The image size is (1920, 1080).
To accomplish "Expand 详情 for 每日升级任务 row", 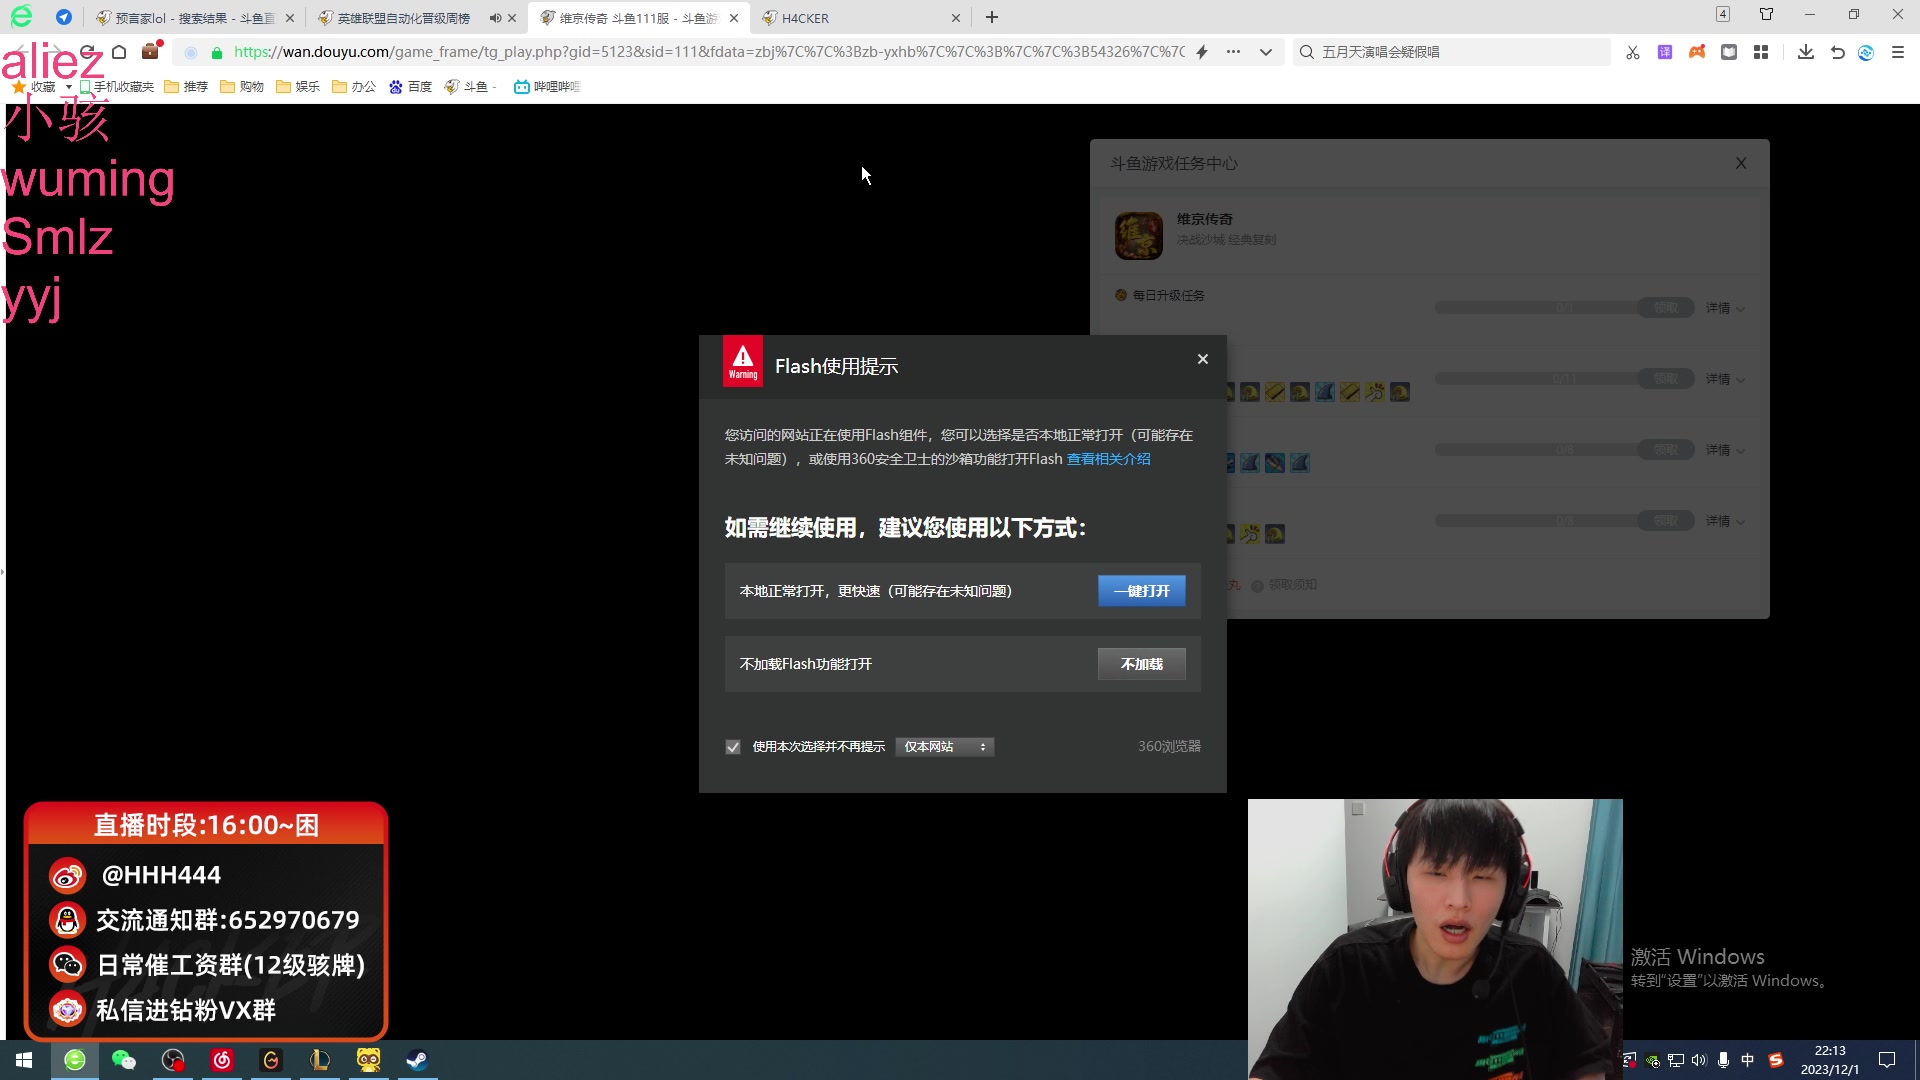I will 1725,308.
